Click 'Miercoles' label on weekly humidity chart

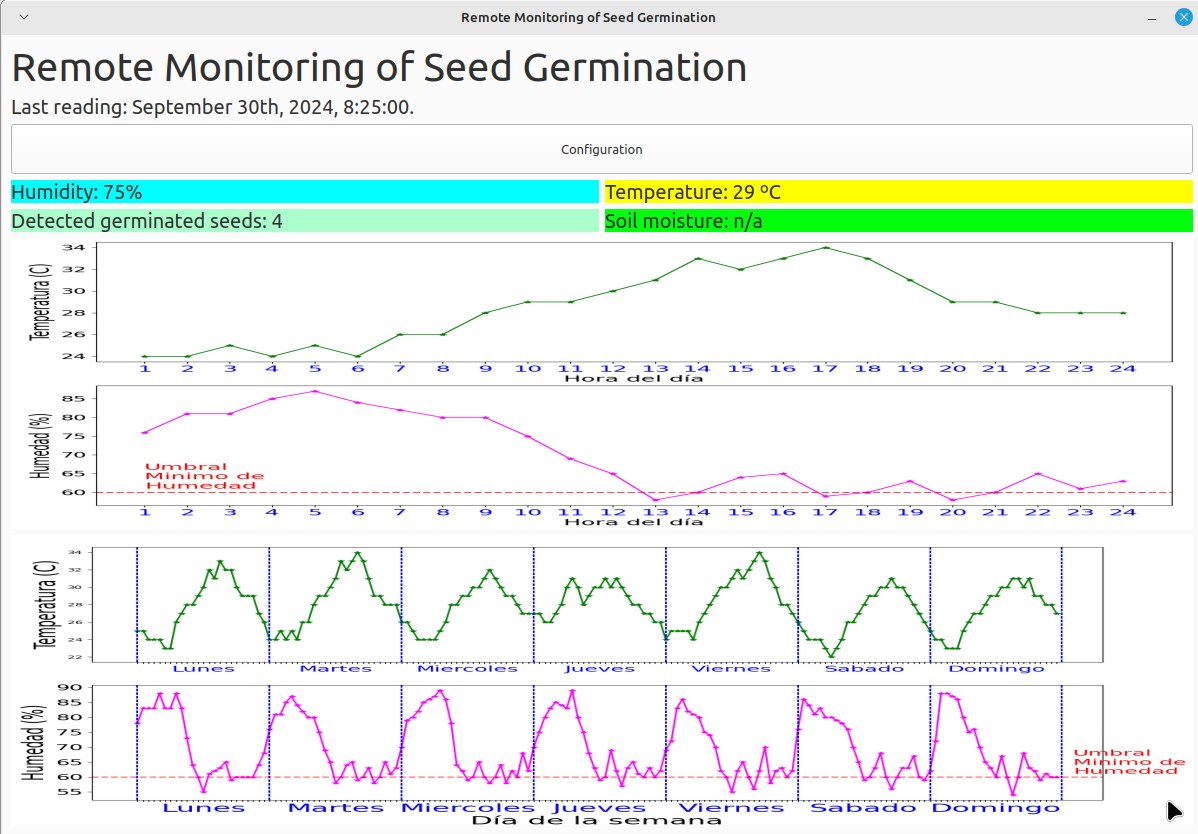[467, 807]
